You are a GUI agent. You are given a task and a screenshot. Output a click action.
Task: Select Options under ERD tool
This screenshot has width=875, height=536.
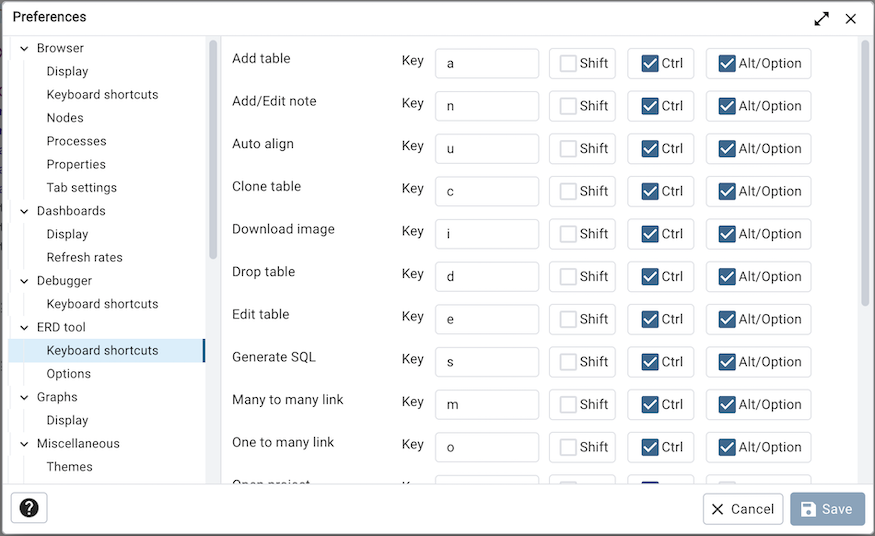click(x=69, y=374)
